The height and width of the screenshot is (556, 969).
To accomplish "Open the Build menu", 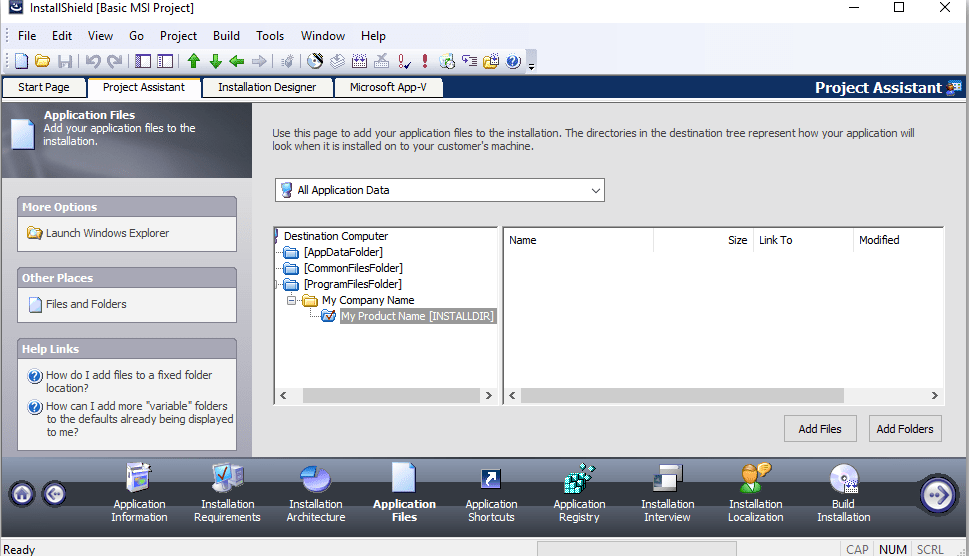I will pyautogui.click(x=226, y=36).
